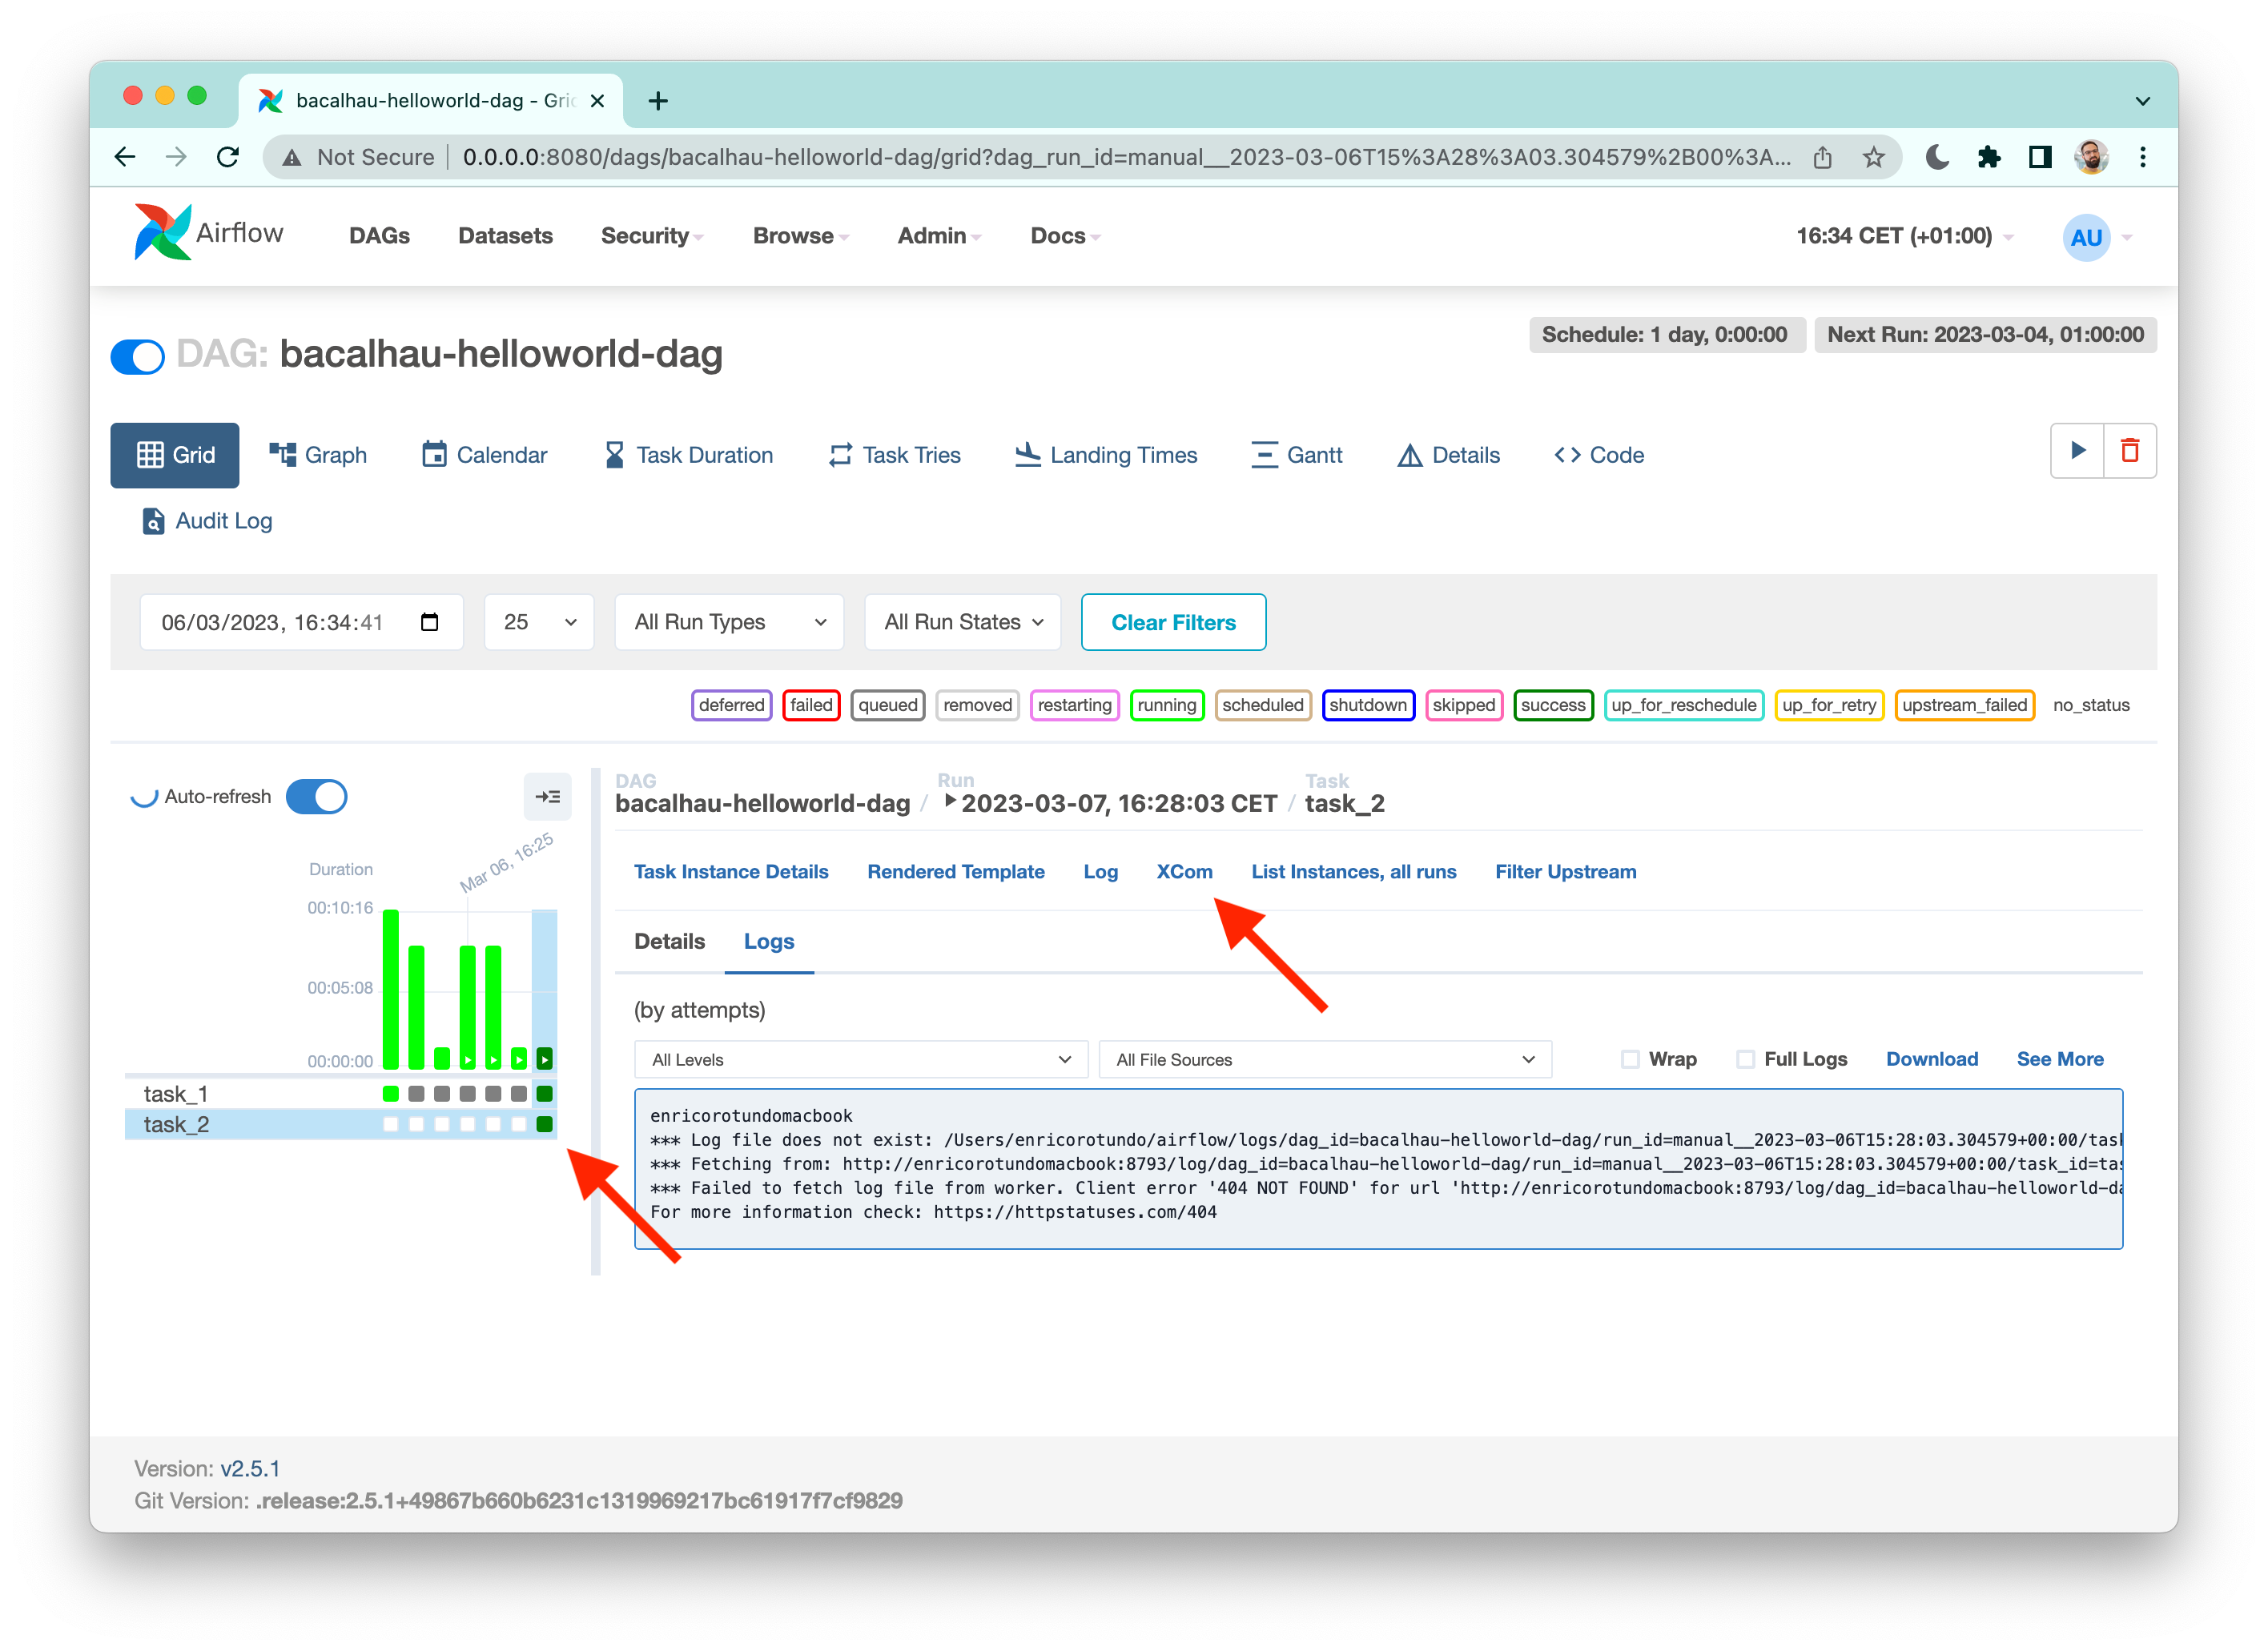Filter by the skipped state badge
2268x1651 pixels.
pos(1463,705)
